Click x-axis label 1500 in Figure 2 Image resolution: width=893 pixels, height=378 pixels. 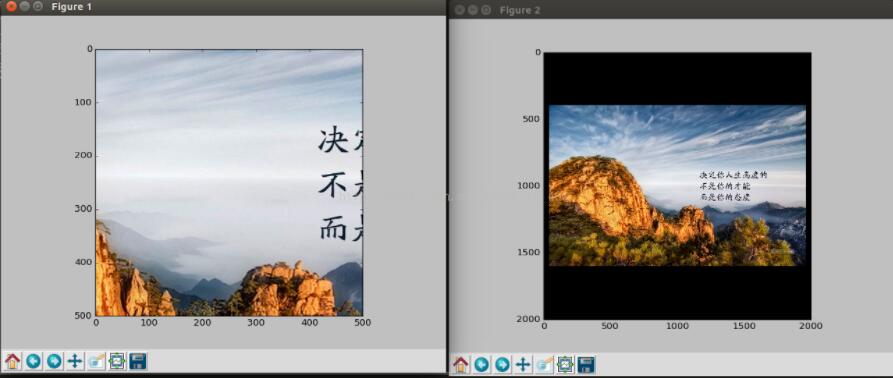click(x=744, y=326)
